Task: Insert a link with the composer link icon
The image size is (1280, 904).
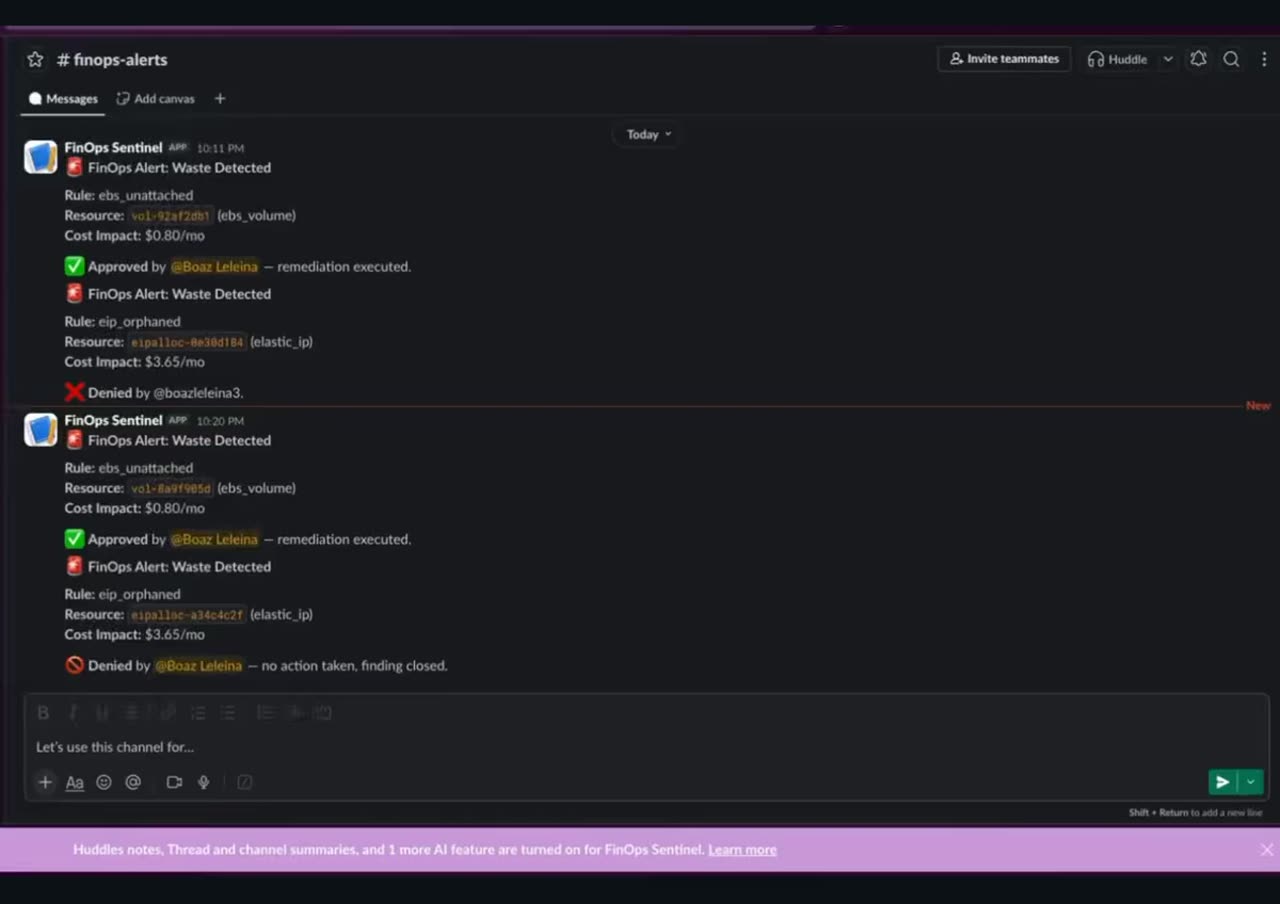Action: point(168,713)
